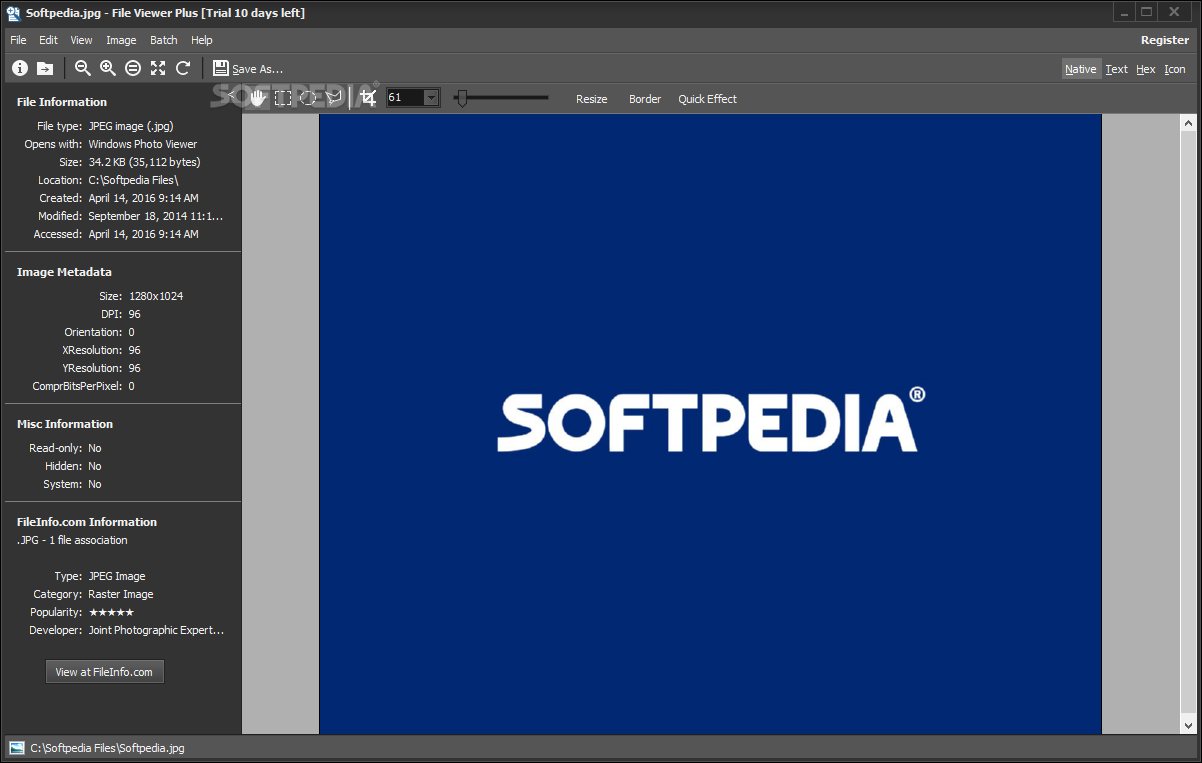
Task: Click the crop tool icon
Action: pos(369,97)
